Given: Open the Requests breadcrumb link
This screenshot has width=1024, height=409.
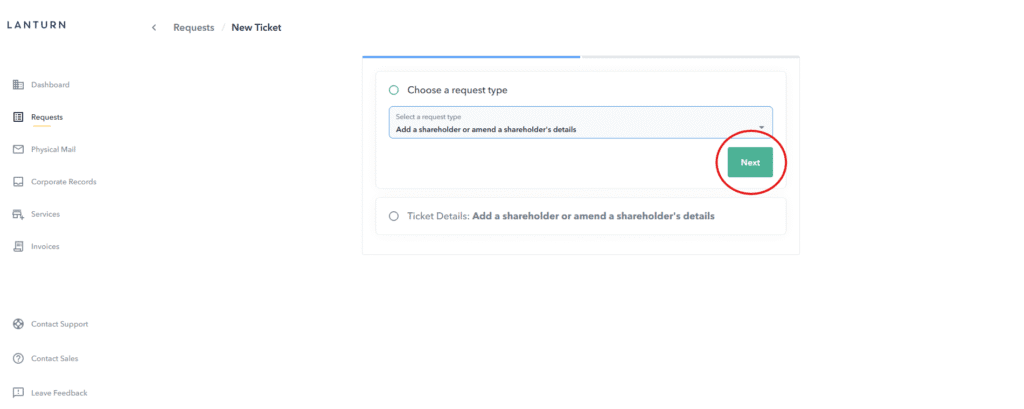Looking at the screenshot, I should click(193, 28).
